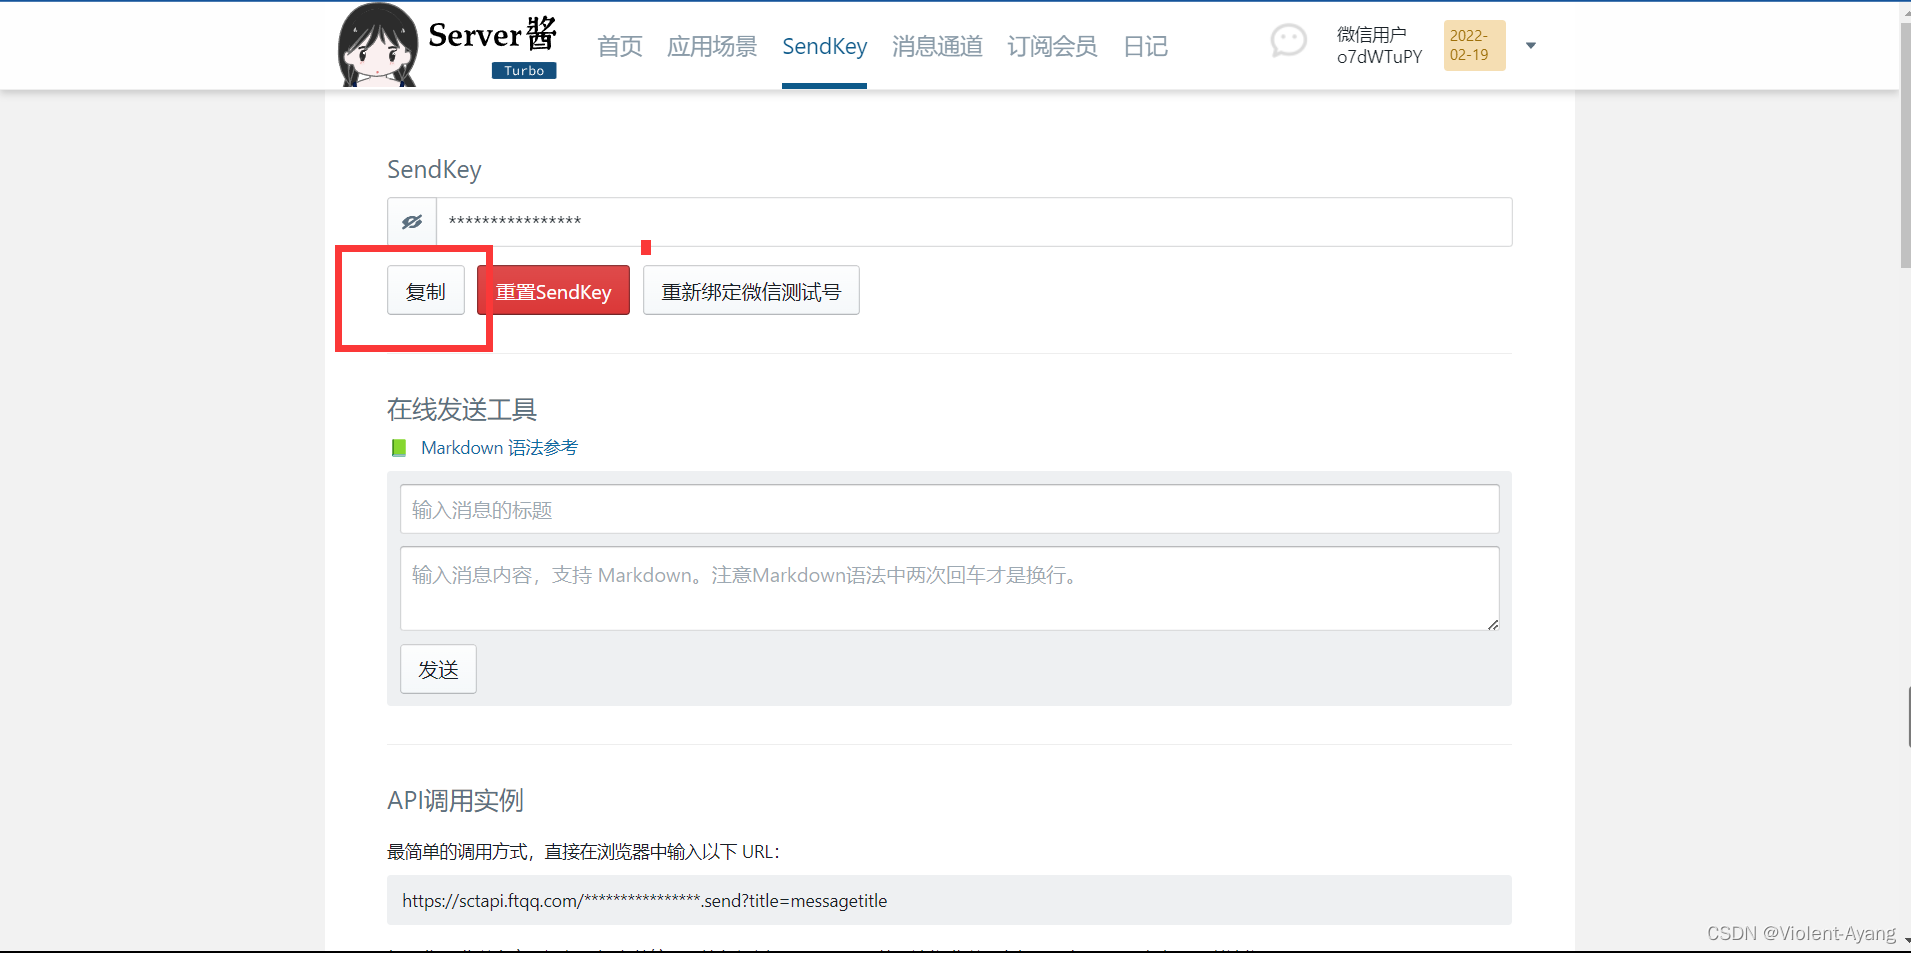Click the 2022-02-19 membership expiry badge
The height and width of the screenshot is (953, 1911).
pos(1474,46)
